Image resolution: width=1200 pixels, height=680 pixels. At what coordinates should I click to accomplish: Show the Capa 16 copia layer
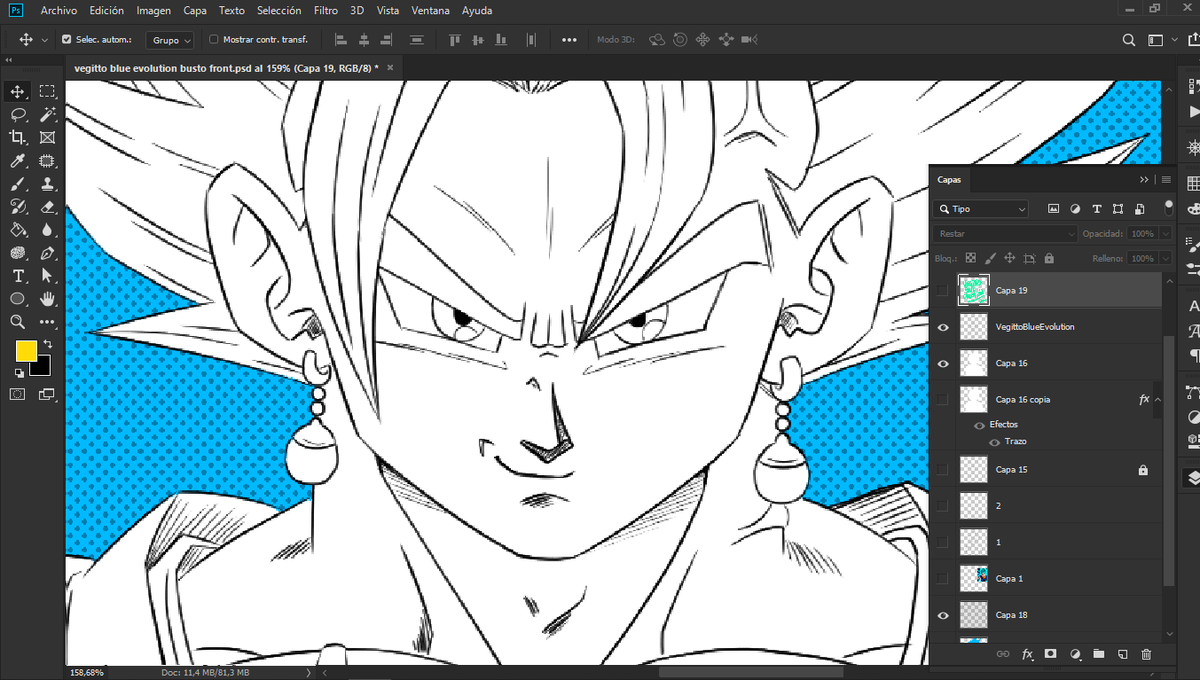[942, 400]
